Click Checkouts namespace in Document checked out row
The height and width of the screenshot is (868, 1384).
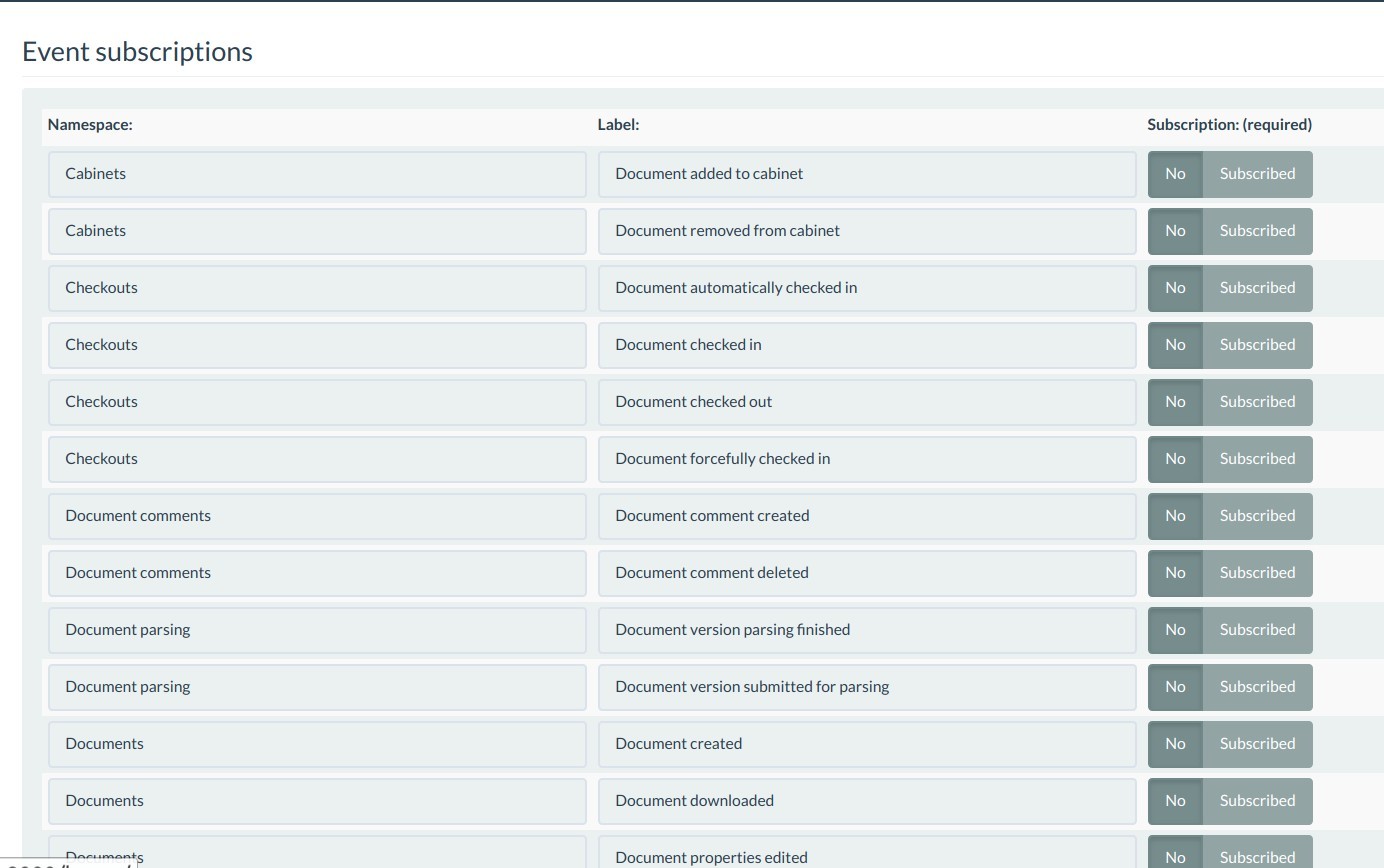click(x=317, y=402)
